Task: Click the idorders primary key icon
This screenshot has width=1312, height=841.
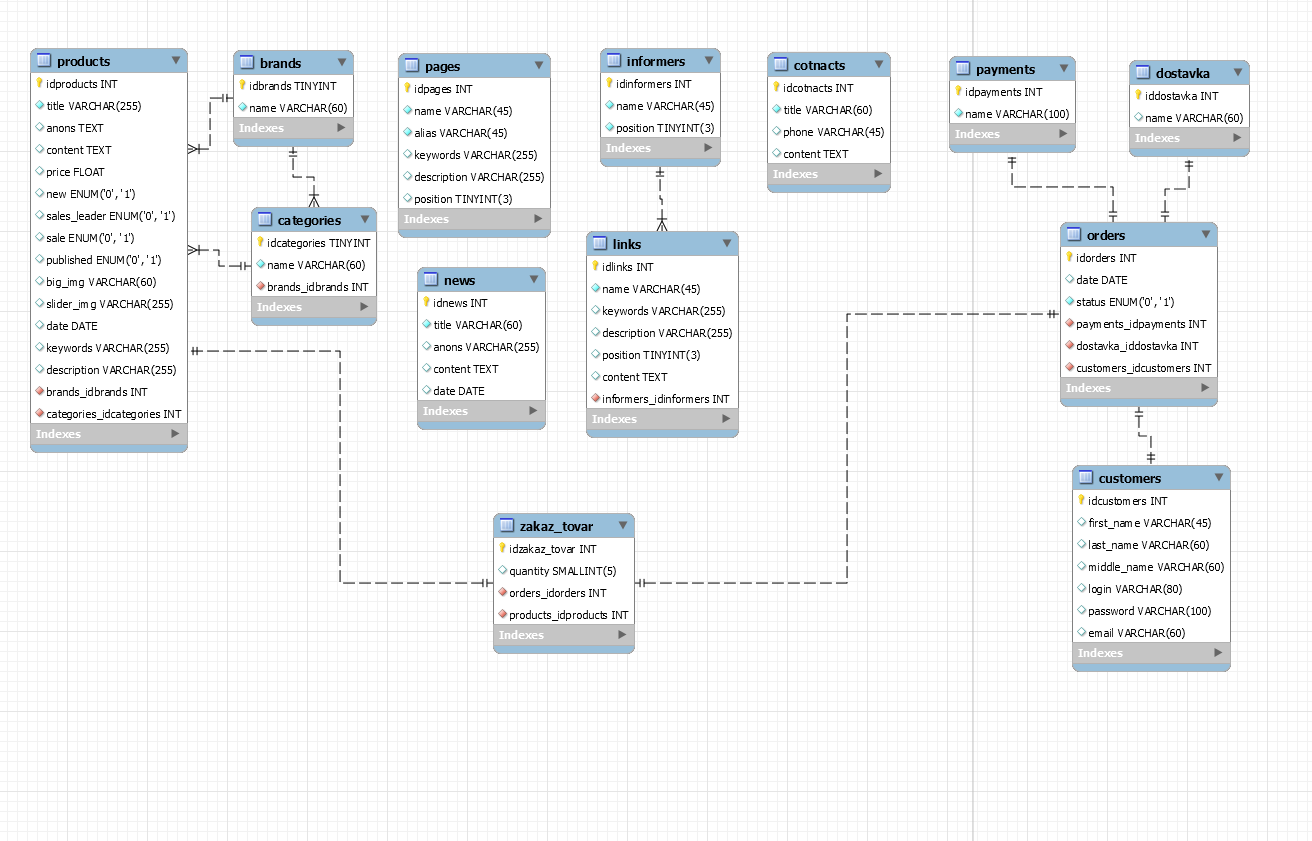Action: click(1070, 258)
